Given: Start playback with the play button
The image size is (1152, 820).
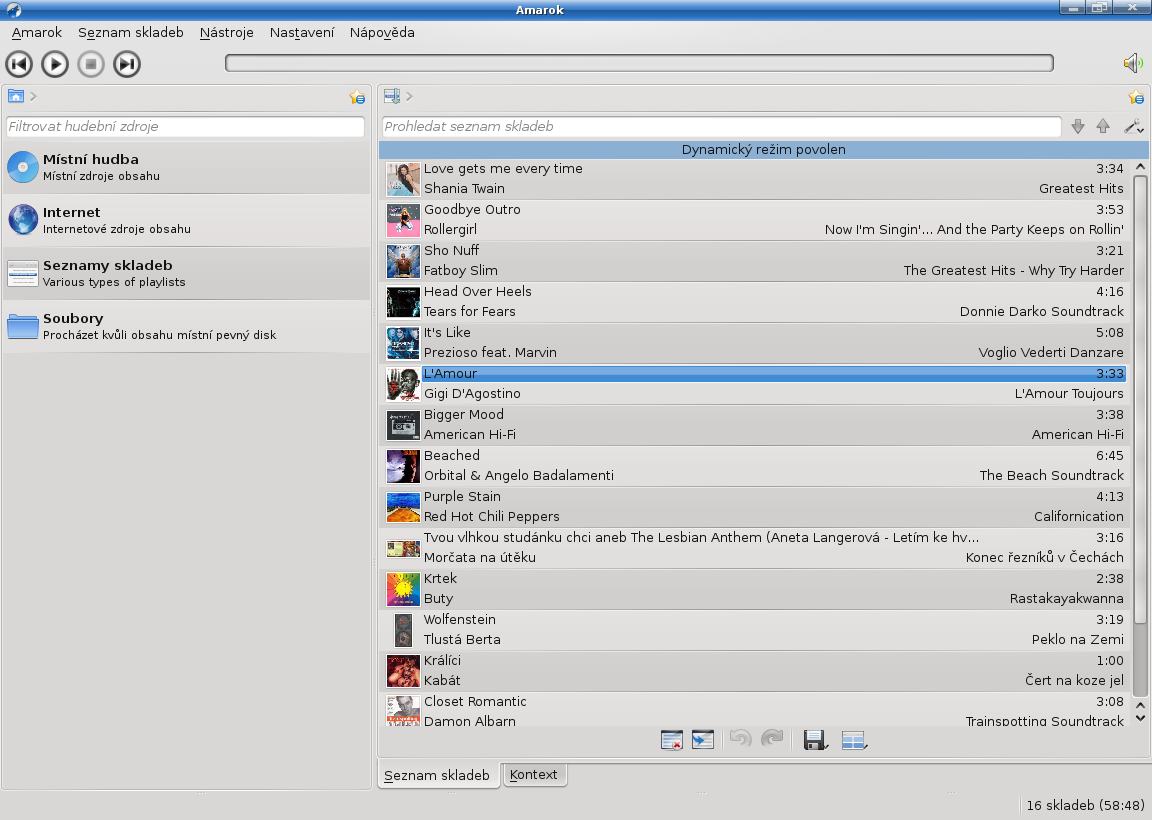Looking at the screenshot, I should (55, 64).
